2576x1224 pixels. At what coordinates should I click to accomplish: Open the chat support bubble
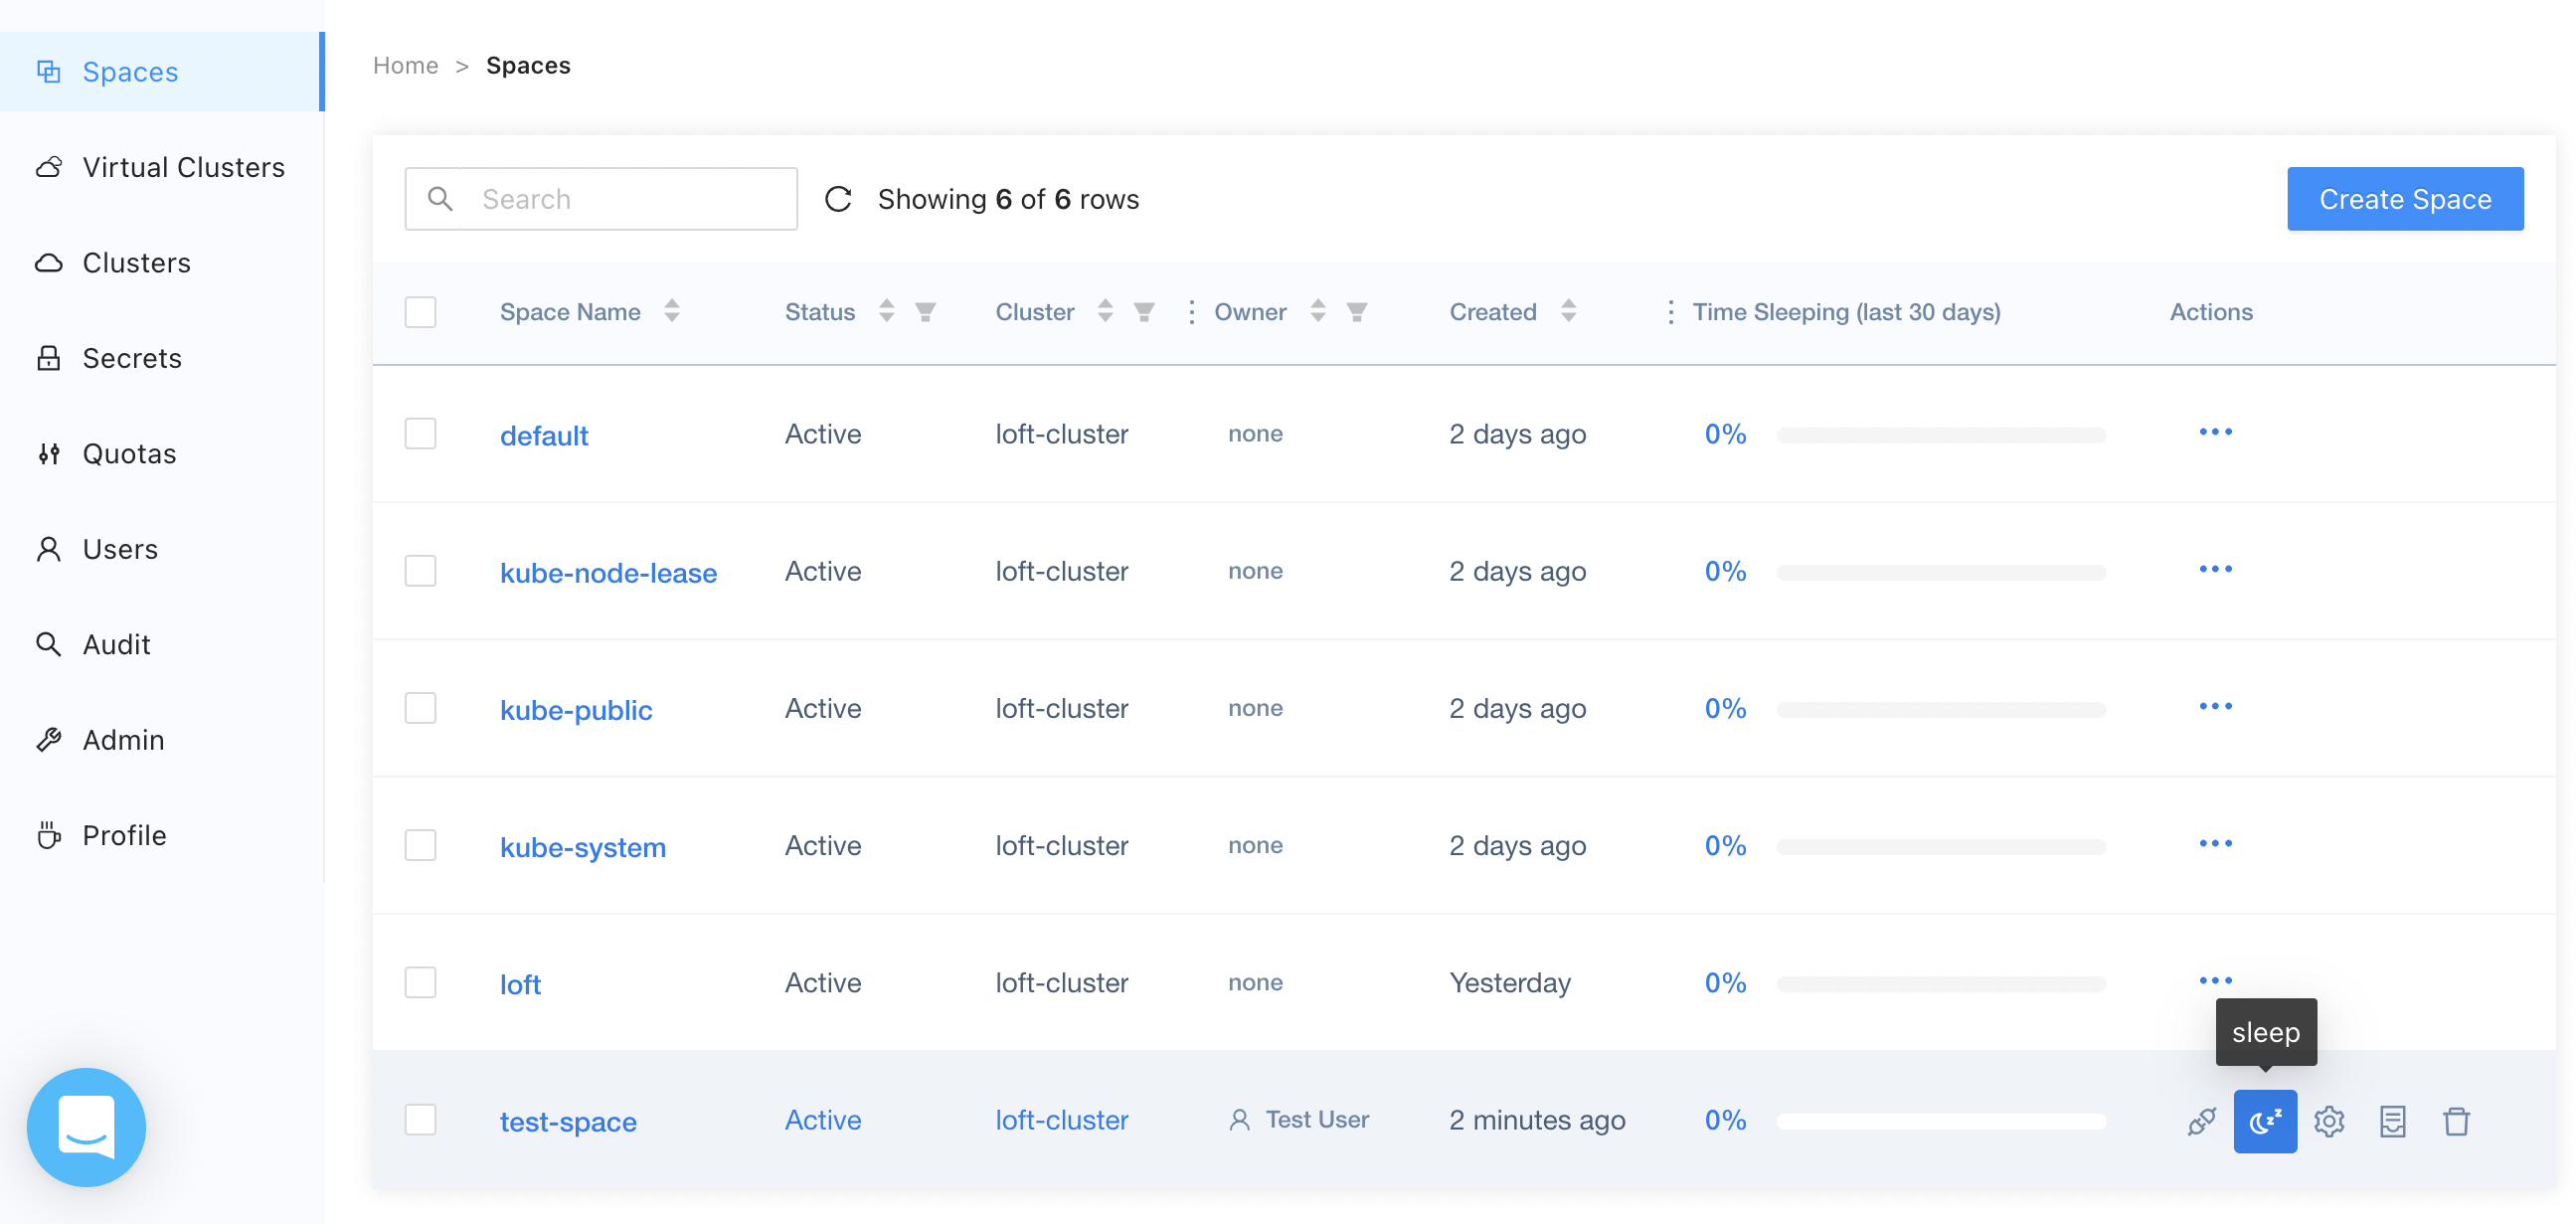point(86,1126)
